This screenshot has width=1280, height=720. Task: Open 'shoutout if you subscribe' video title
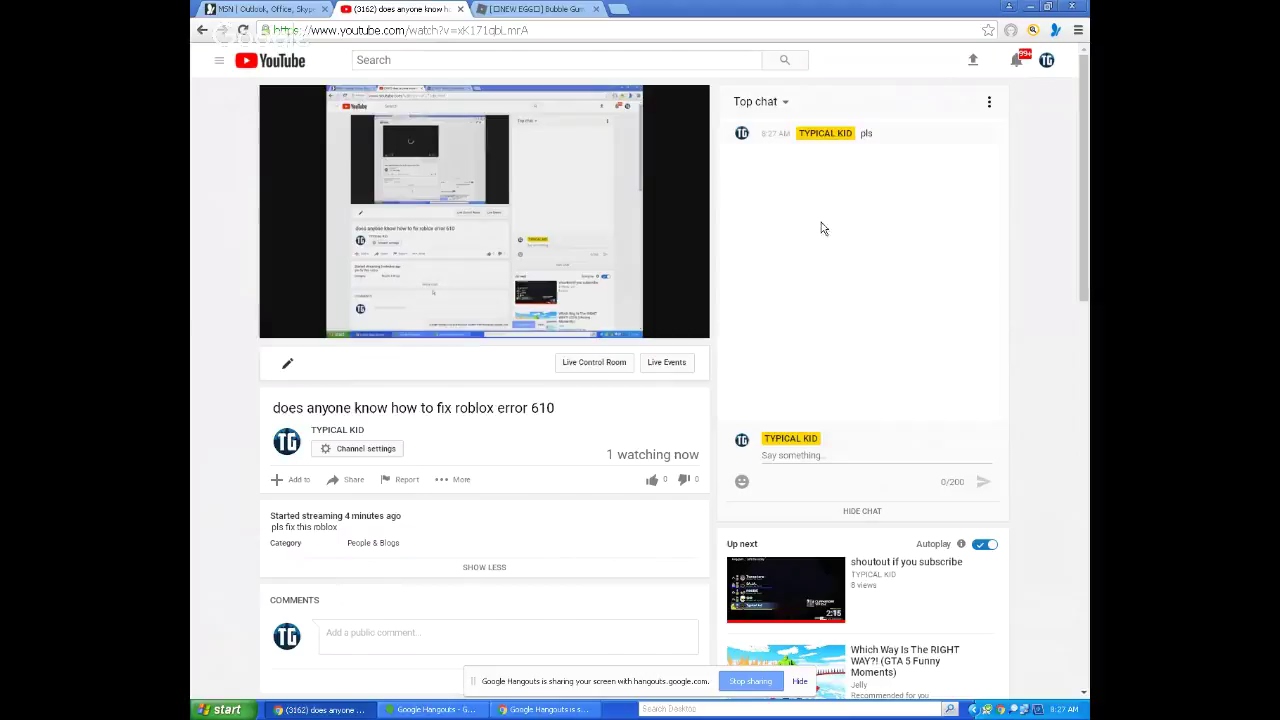906,562
